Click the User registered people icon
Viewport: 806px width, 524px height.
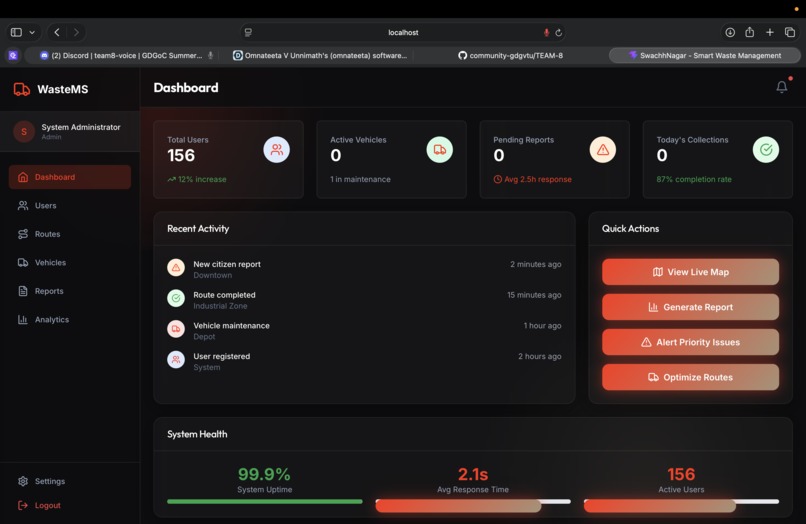click(176, 359)
